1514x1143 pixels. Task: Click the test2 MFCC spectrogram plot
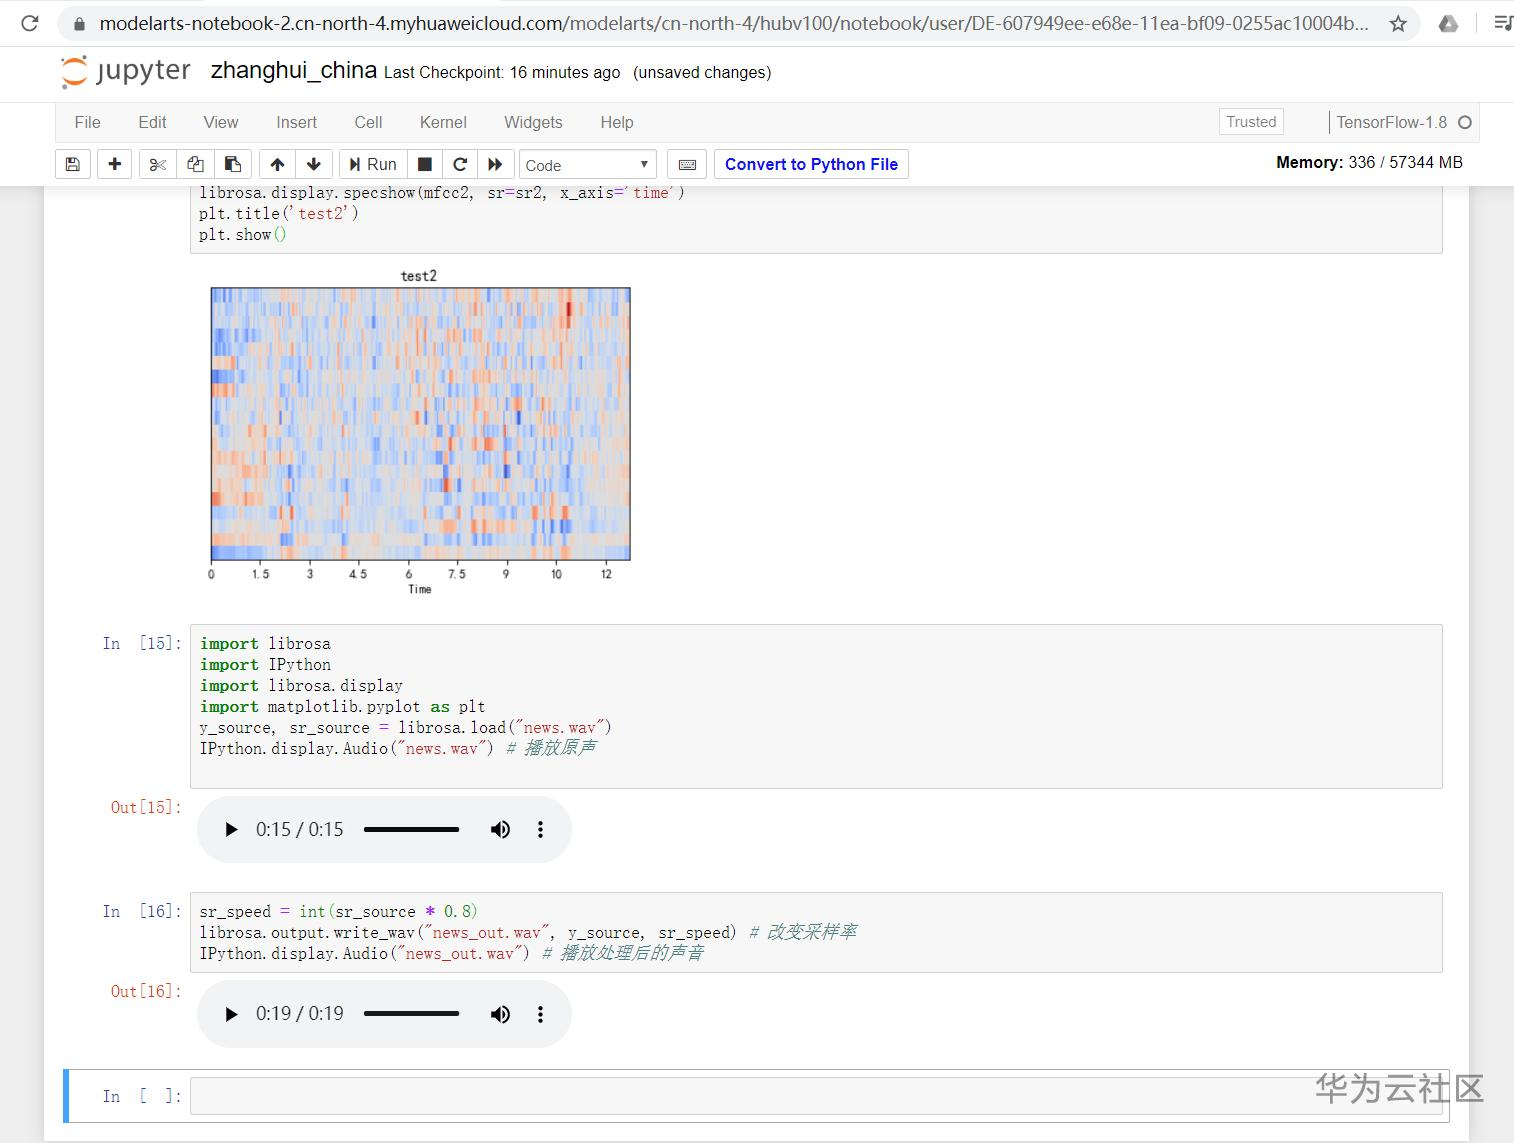pyautogui.click(x=420, y=424)
